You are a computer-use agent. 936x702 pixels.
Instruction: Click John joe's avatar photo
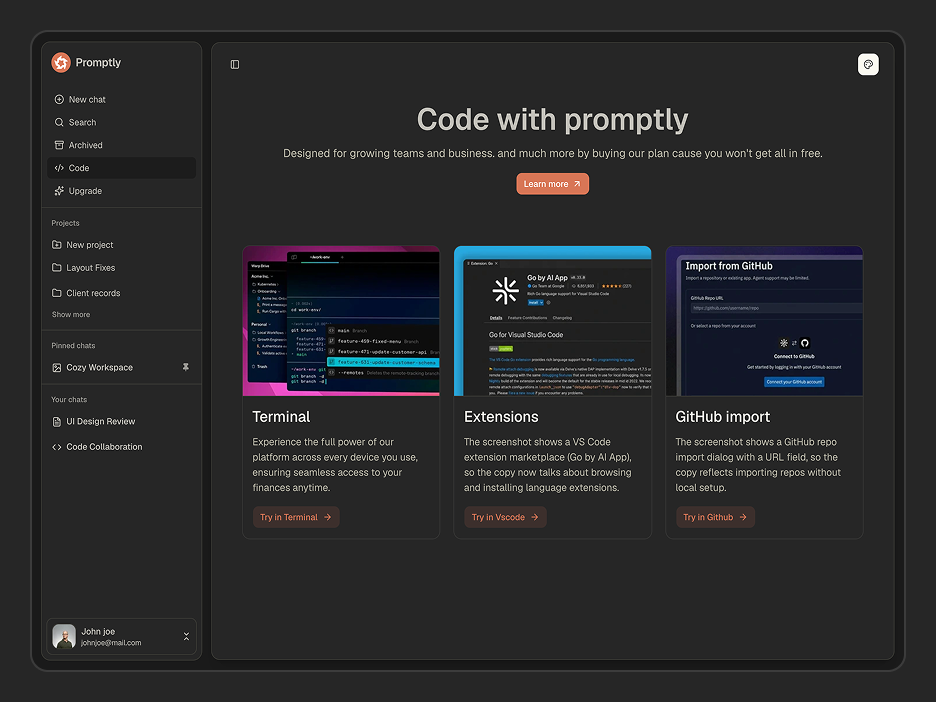pos(64,636)
